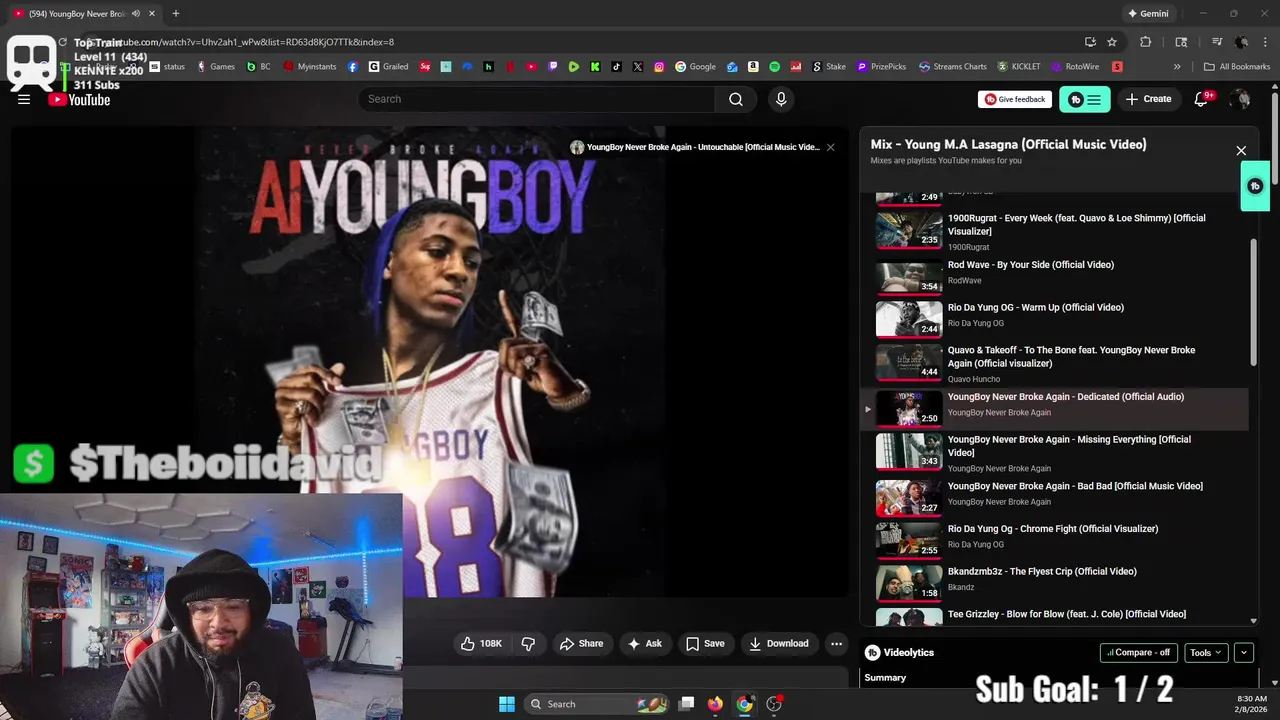Download the video
Viewport: 1280px width, 720px height.
tap(779, 644)
